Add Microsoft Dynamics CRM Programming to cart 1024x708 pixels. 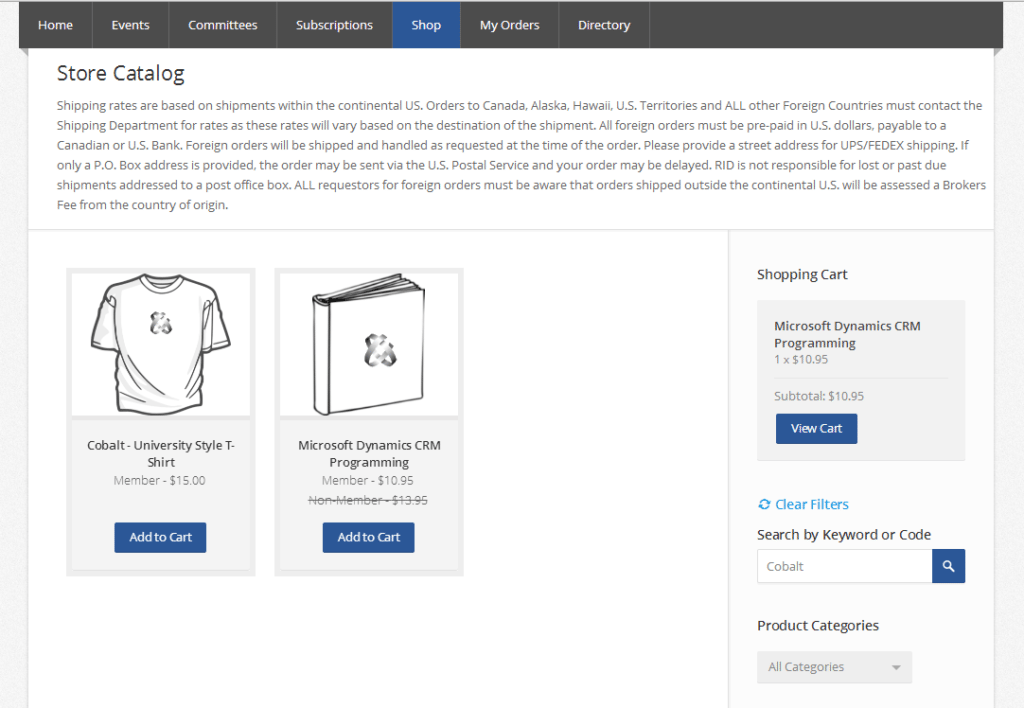368,538
